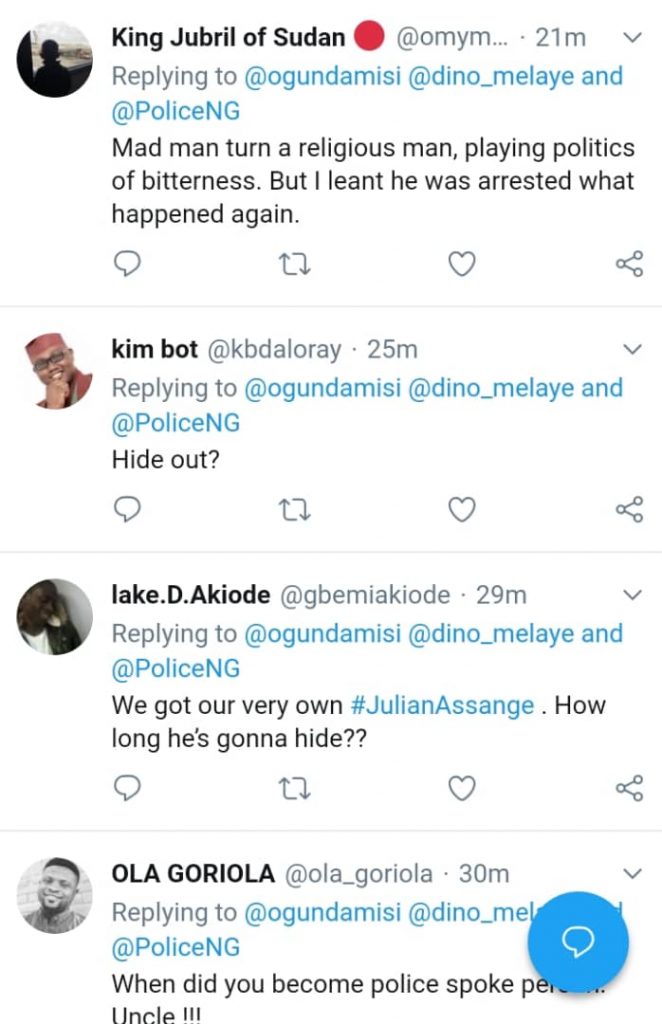Reply to lake.D.Akiode's Julian Assange tweet

[127, 788]
